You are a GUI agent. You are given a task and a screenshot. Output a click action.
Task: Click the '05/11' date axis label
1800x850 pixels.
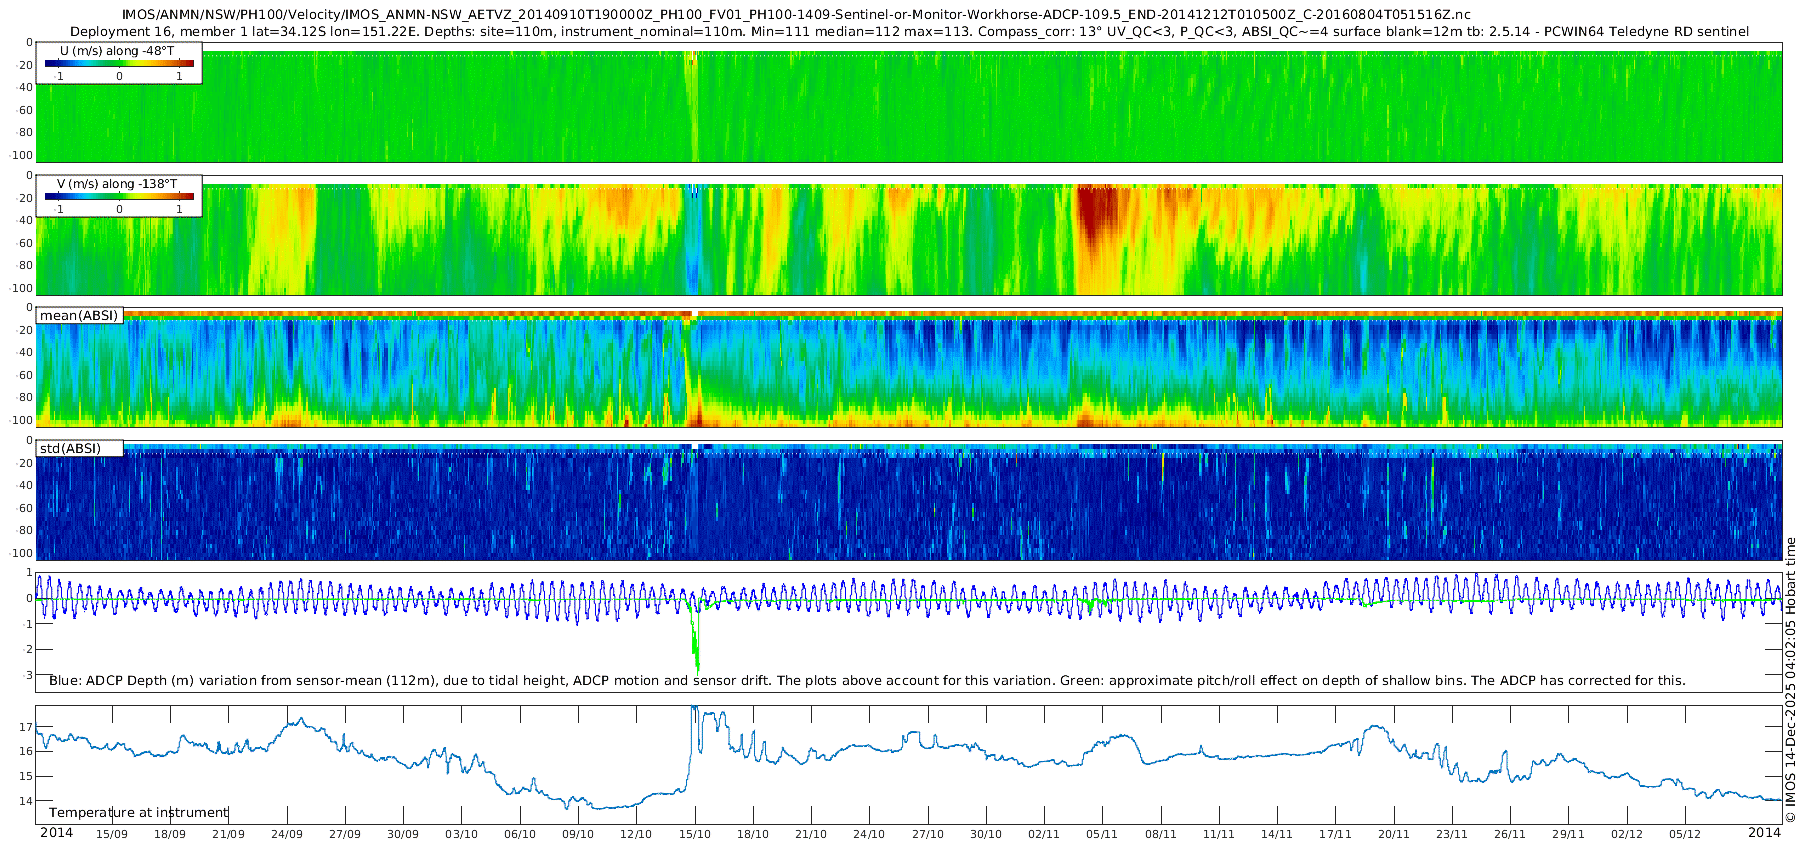click(x=1102, y=834)
